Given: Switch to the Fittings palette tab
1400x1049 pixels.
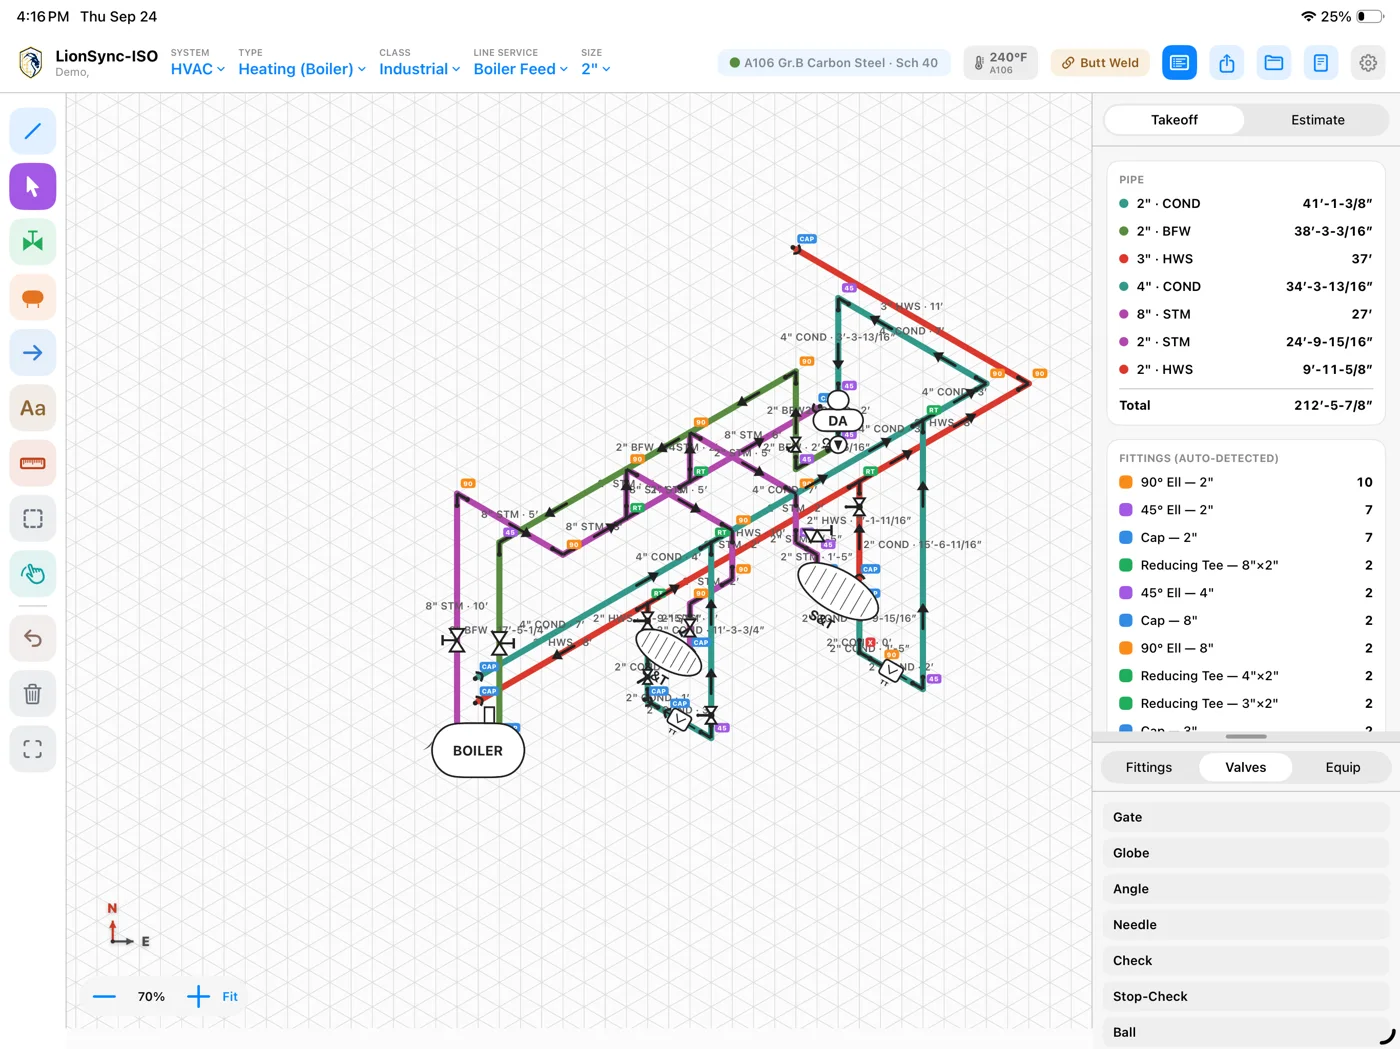Looking at the screenshot, I should click(1148, 767).
